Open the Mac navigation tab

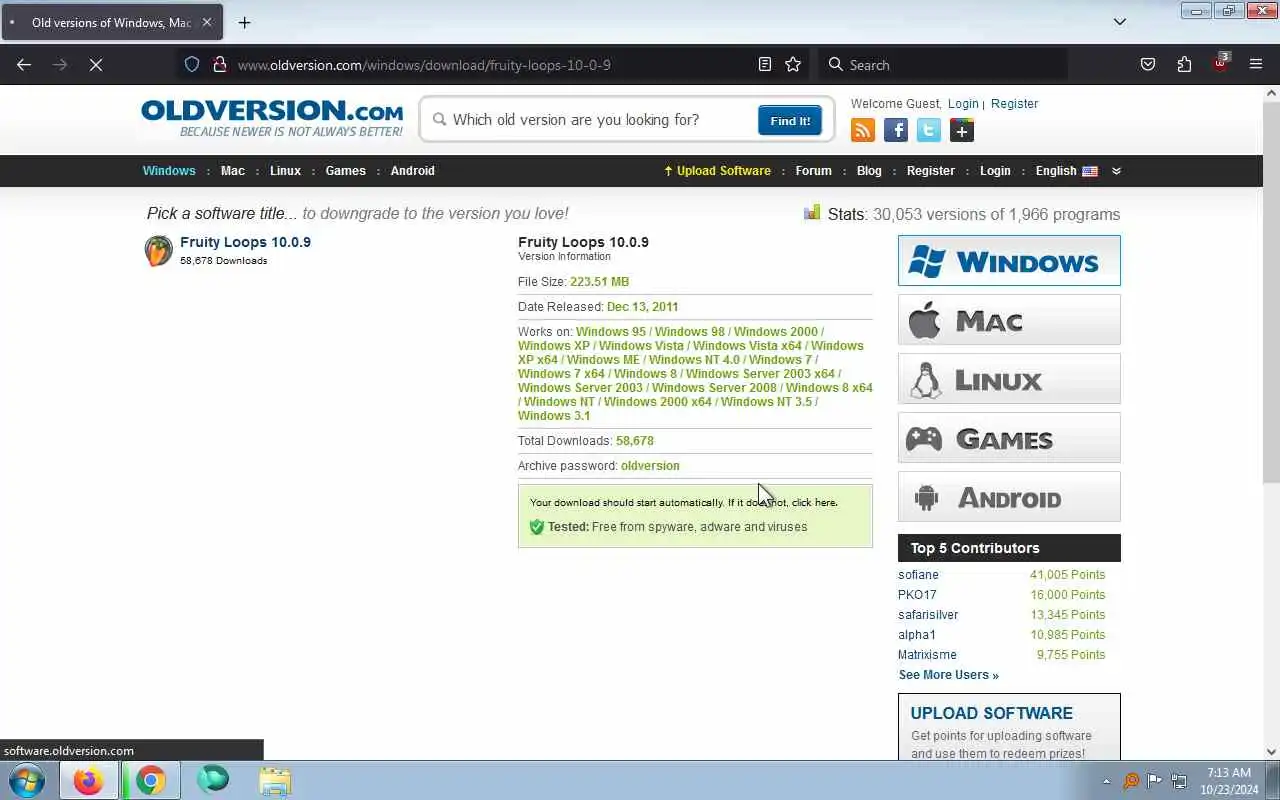233,171
